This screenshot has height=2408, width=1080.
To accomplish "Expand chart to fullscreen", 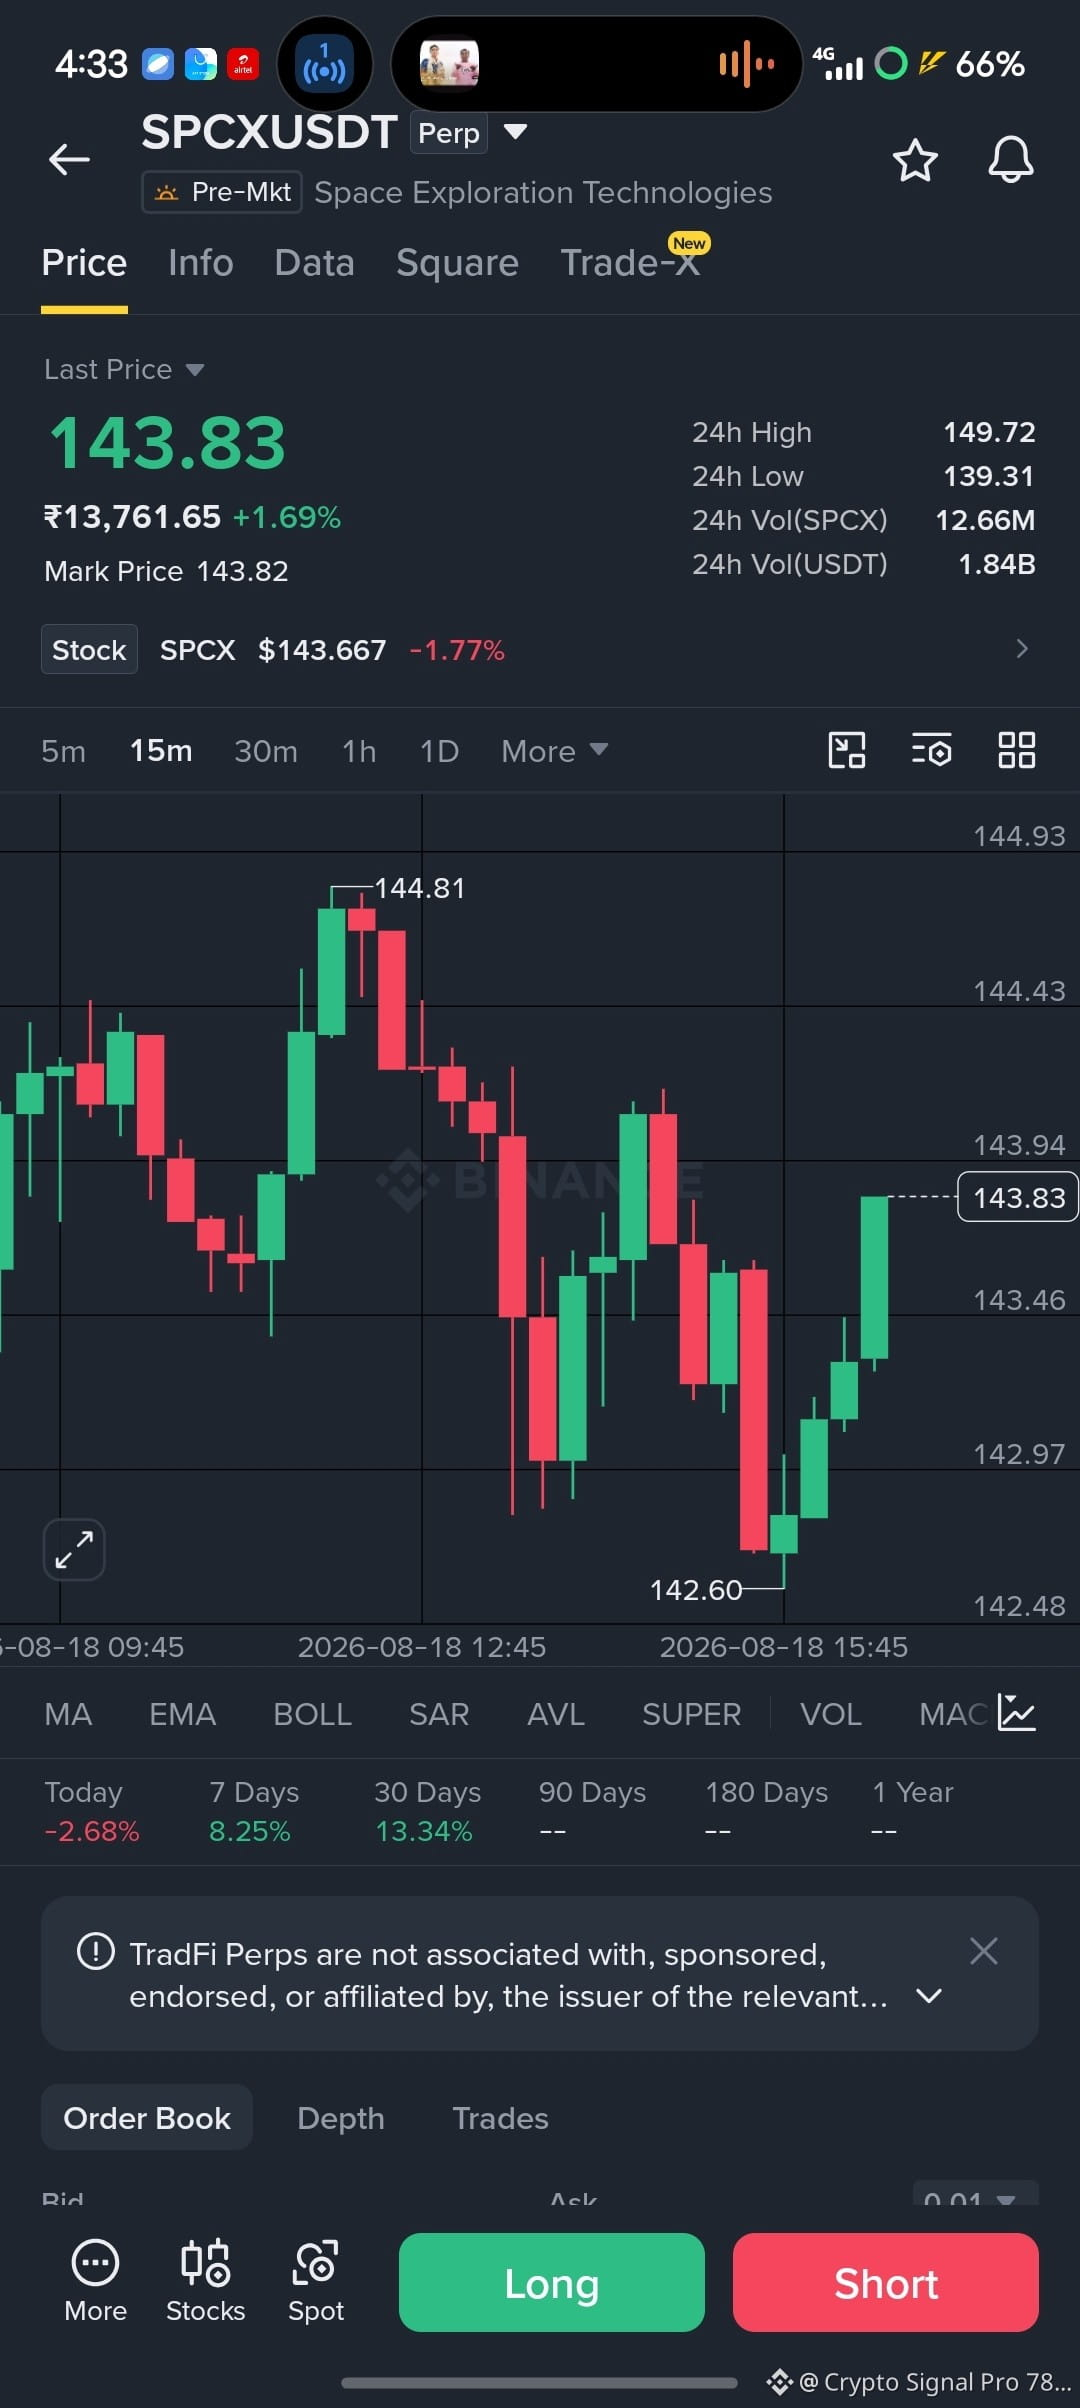I will click(74, 1550).
